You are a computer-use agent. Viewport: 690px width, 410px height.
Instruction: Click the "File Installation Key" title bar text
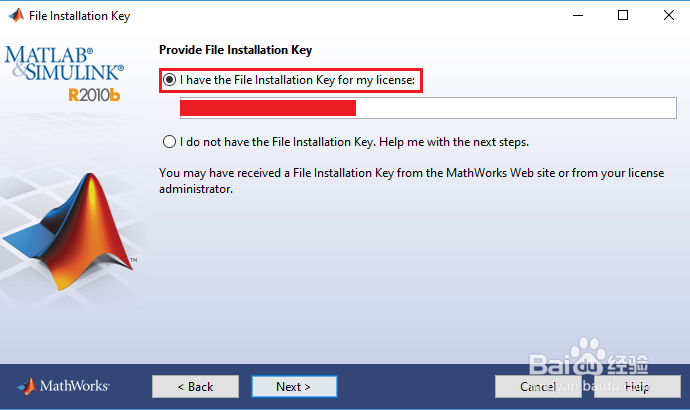pyautogui.click(x=79, y=16)
